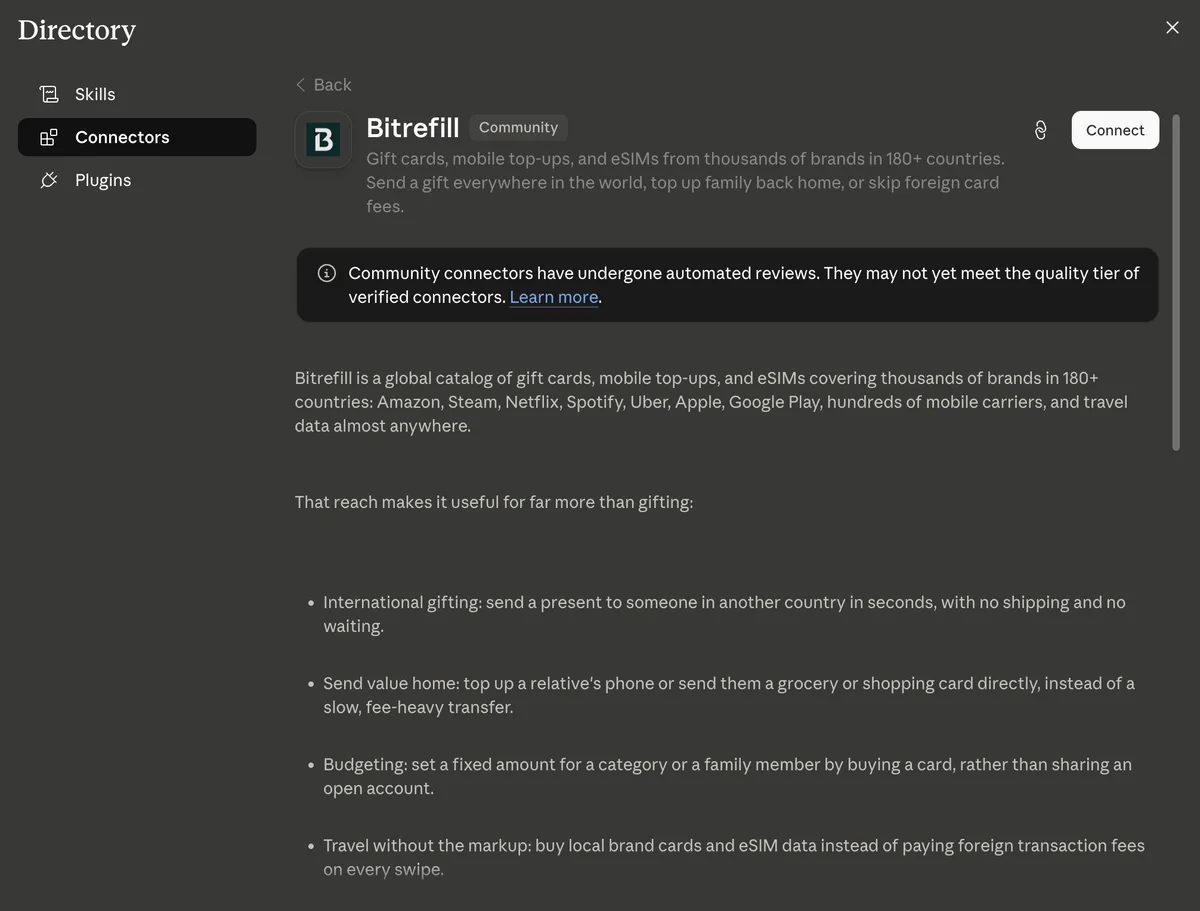This screenshot has width=1200, height=911.
Task: Click the Bitrefill title heading
Action: point(413,128)
